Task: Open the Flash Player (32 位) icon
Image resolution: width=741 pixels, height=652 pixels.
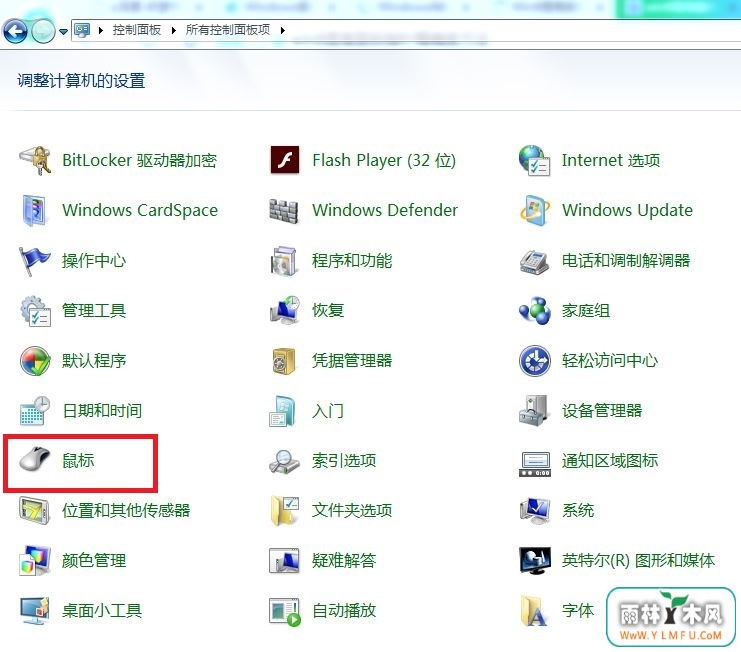Action: 284,160
